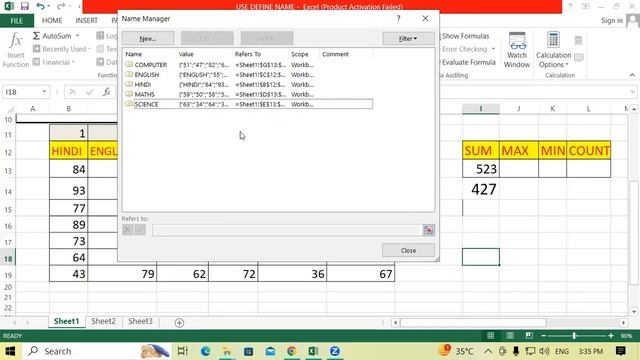
Task: Select HINDI header cell in sheet
Action: coord(68,151)
